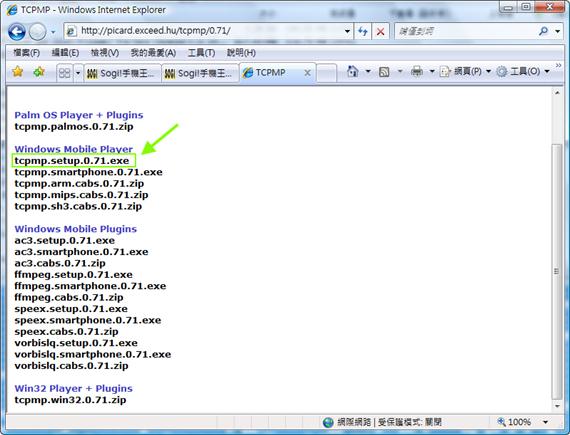
Task: Click the scrollbar down arrow
Action: [557, 406]
